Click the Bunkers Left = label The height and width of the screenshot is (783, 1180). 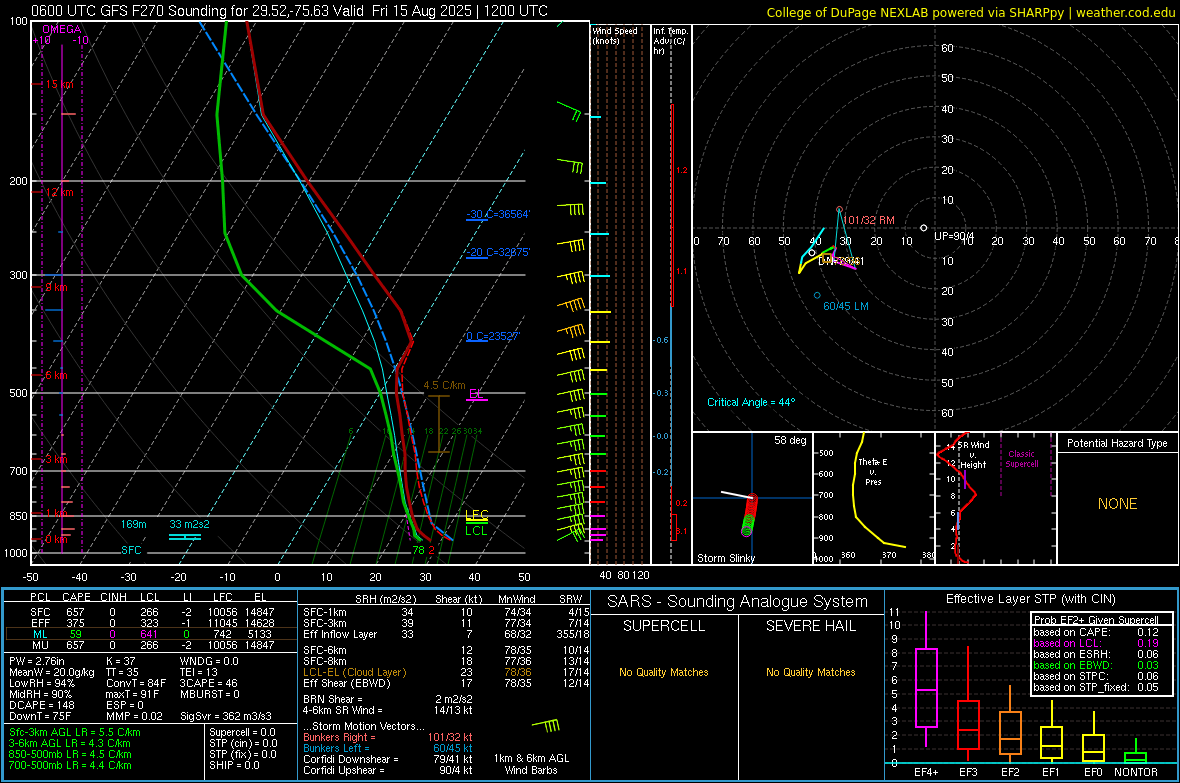tap(336, 748)
